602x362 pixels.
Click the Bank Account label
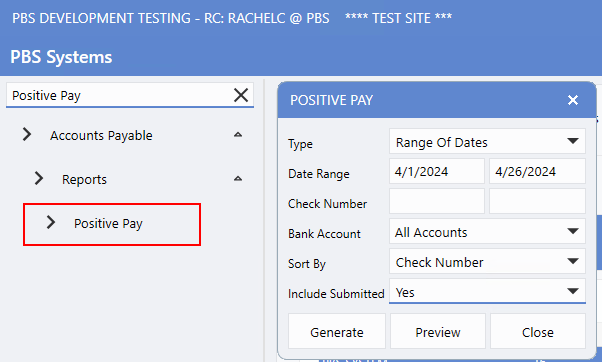tap(324, 234)
